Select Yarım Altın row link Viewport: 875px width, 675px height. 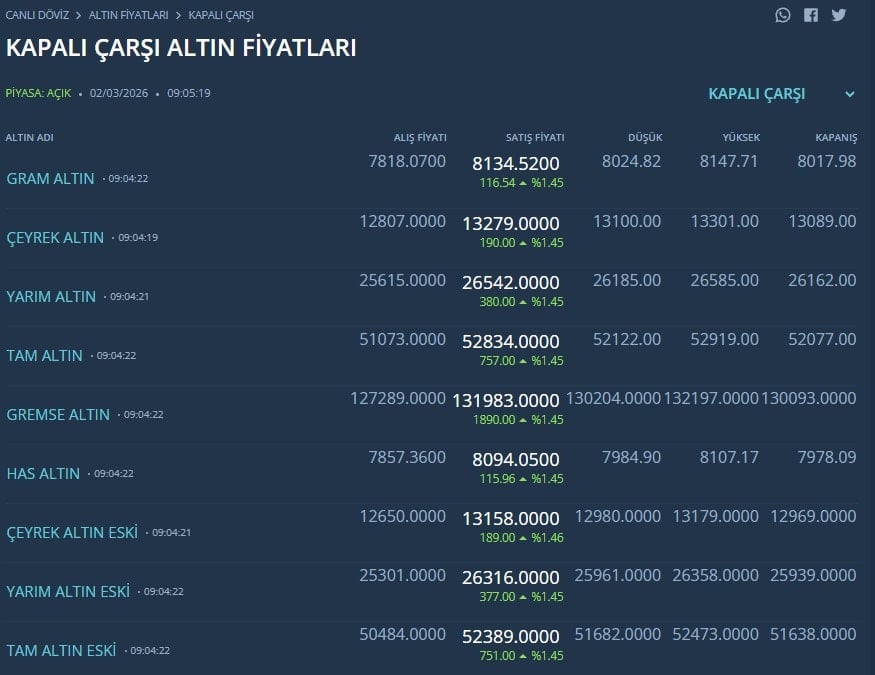click(51, 297)
